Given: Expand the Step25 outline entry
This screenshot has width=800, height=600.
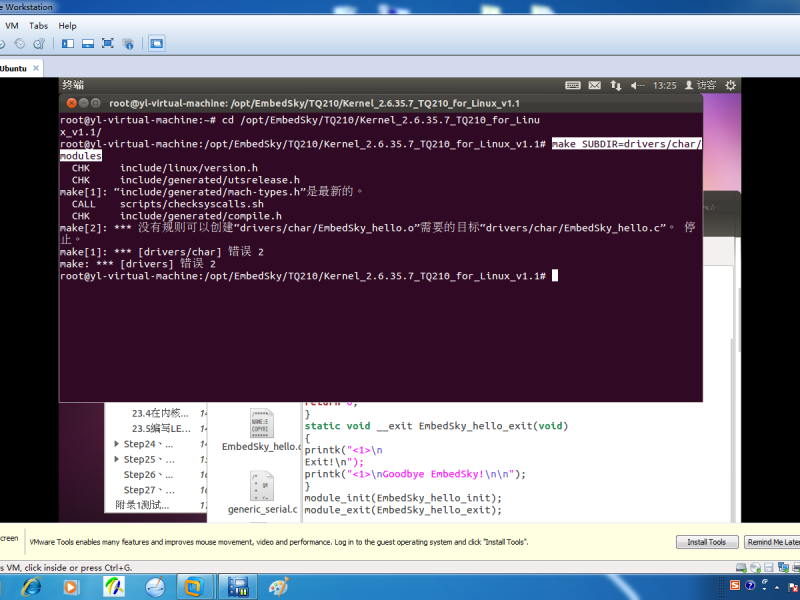Looking at the screenshot, I should pos(118,460).
